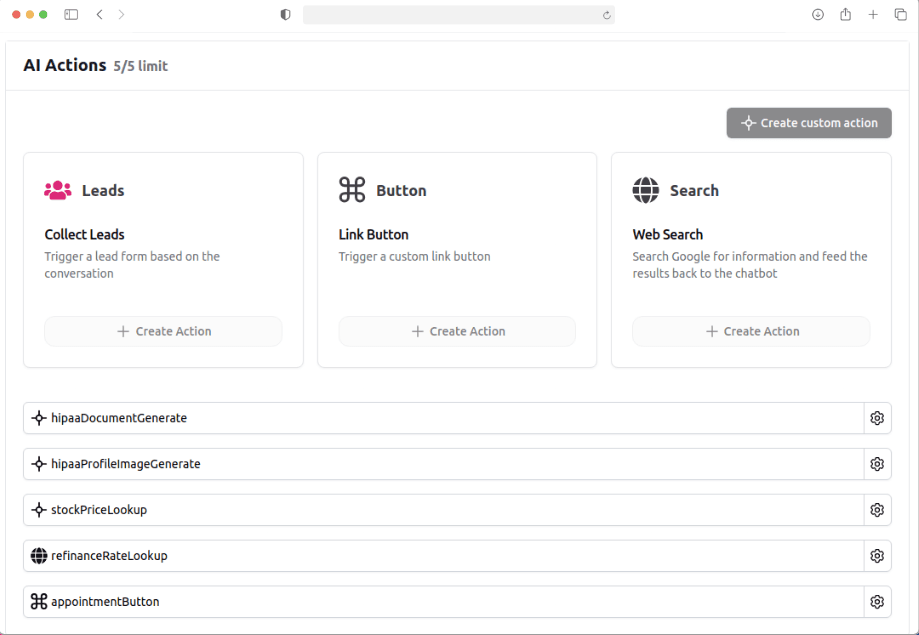Image resolution: width=919 pixels, height=635 pixels.
Task: Click Create custom action
Action: click(808, 122)
